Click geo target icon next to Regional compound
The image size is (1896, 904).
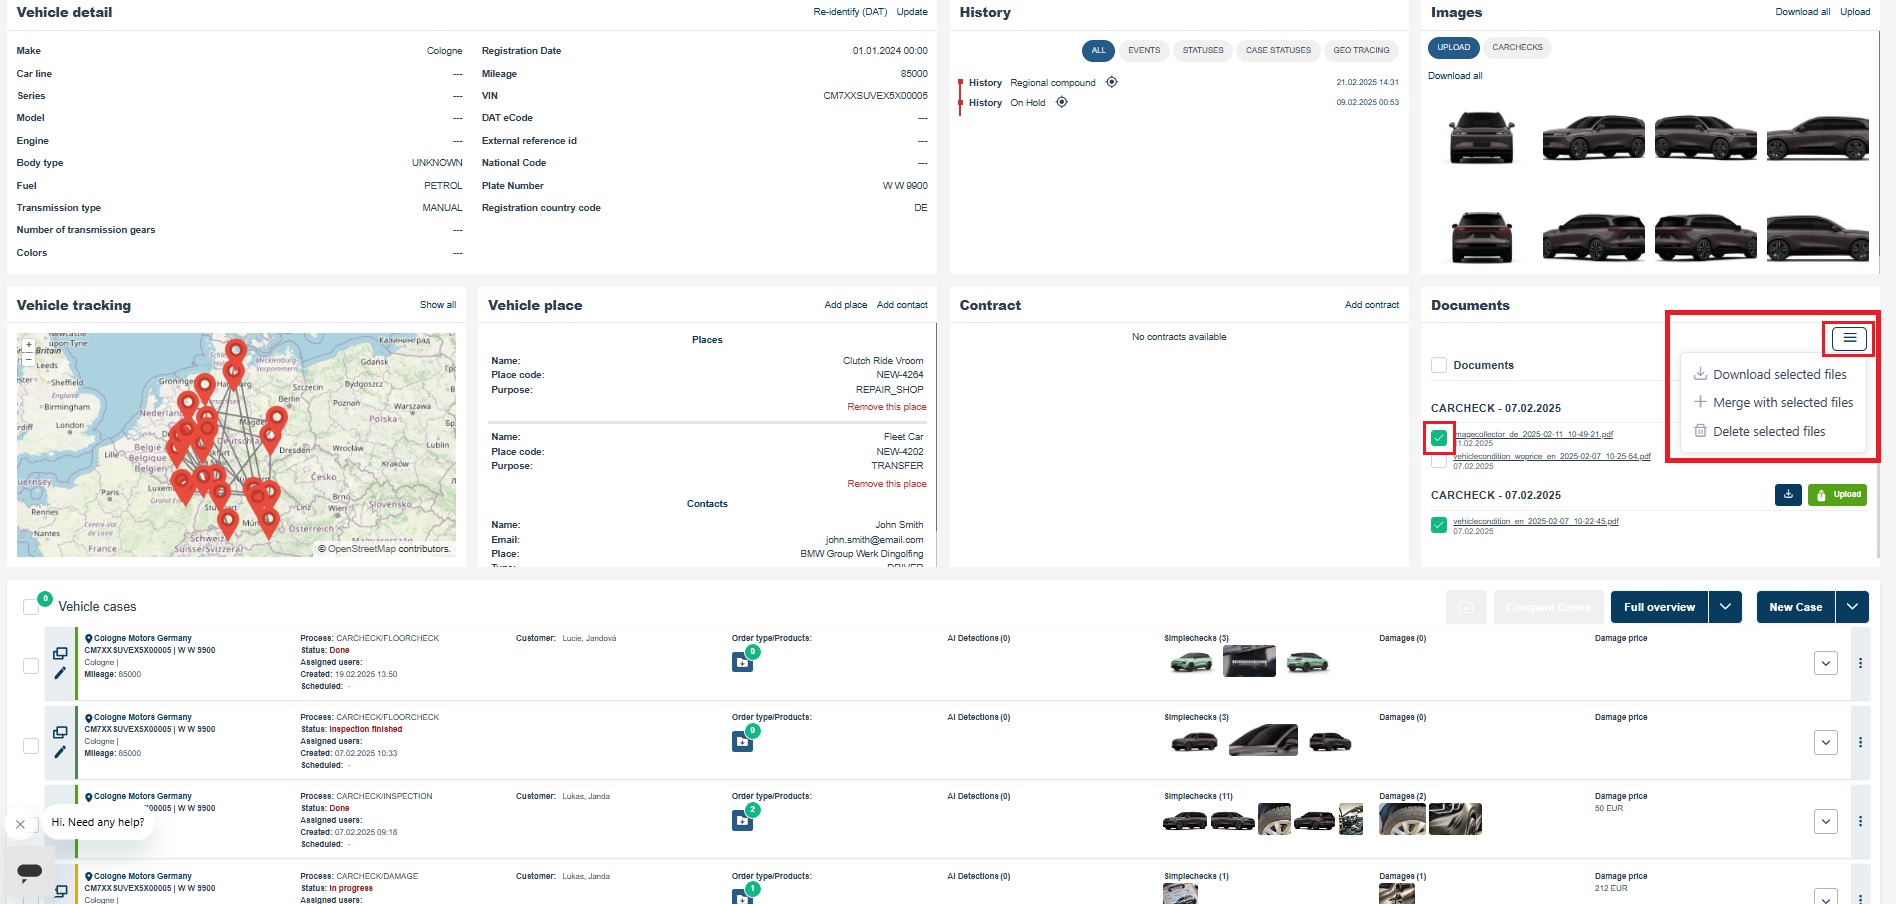pos(1111,82)
